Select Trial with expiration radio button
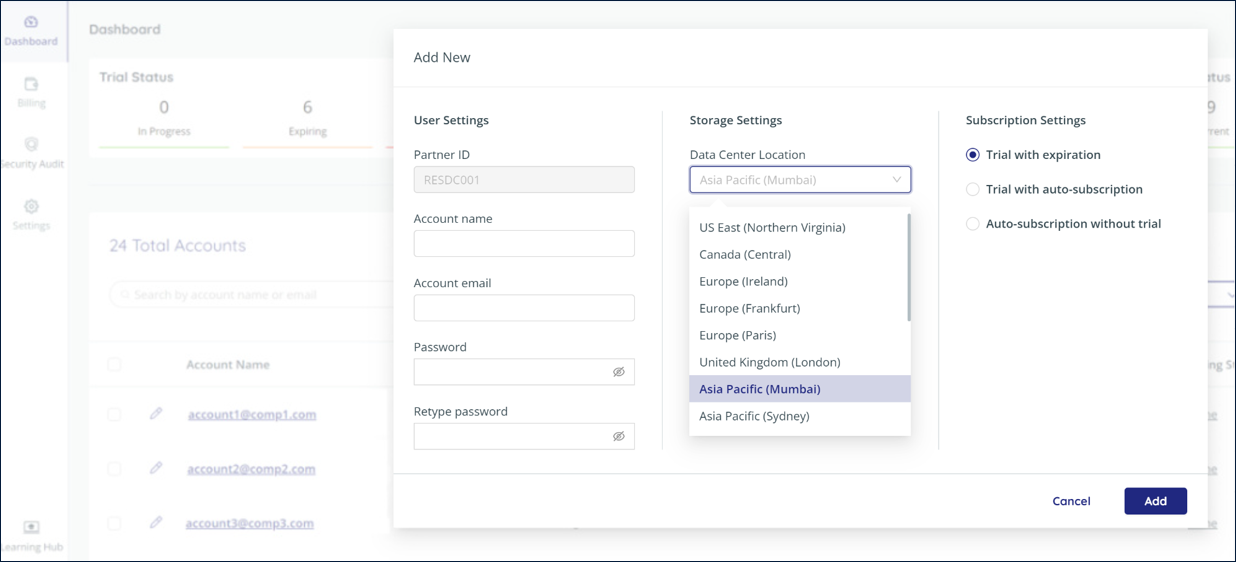 (972, 155)
